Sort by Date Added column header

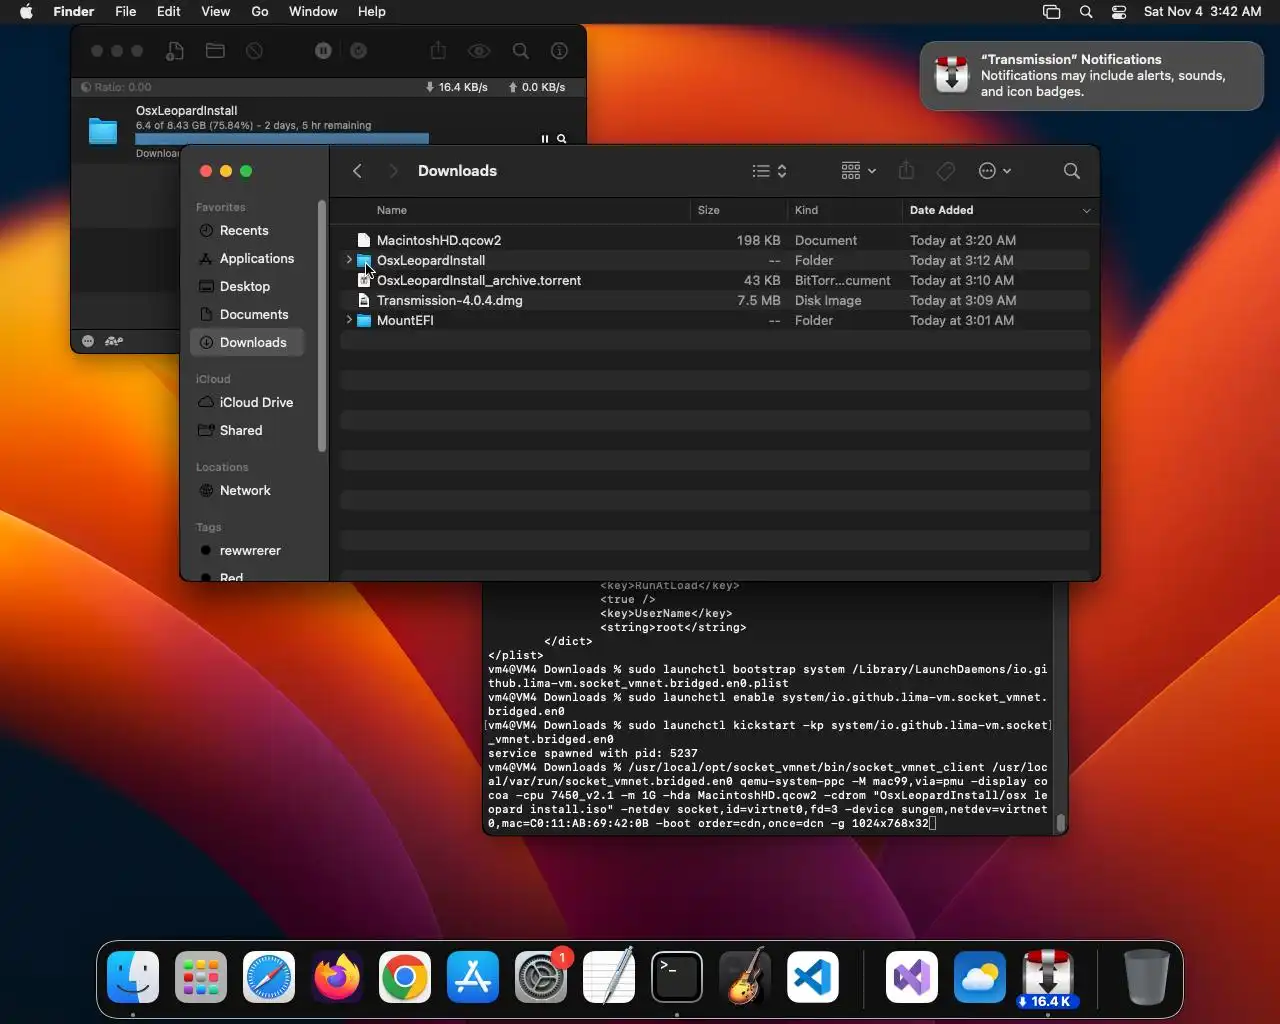(941, 210)
